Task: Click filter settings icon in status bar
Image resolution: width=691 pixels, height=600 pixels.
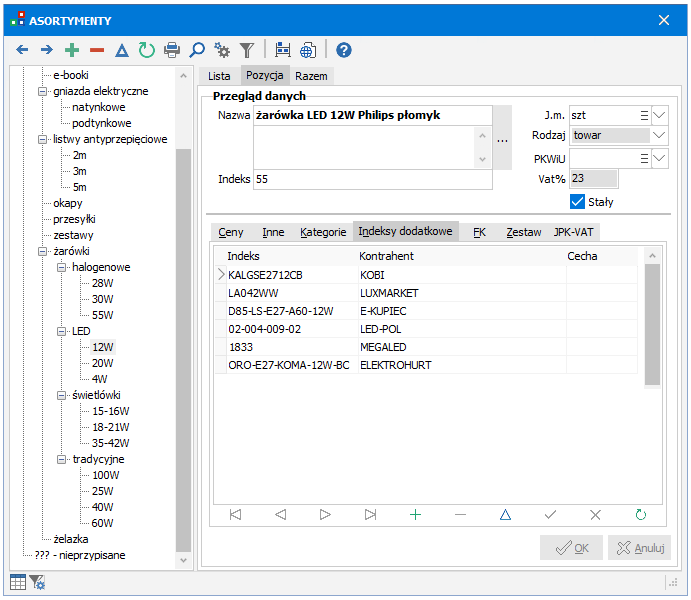Action: 37,582
